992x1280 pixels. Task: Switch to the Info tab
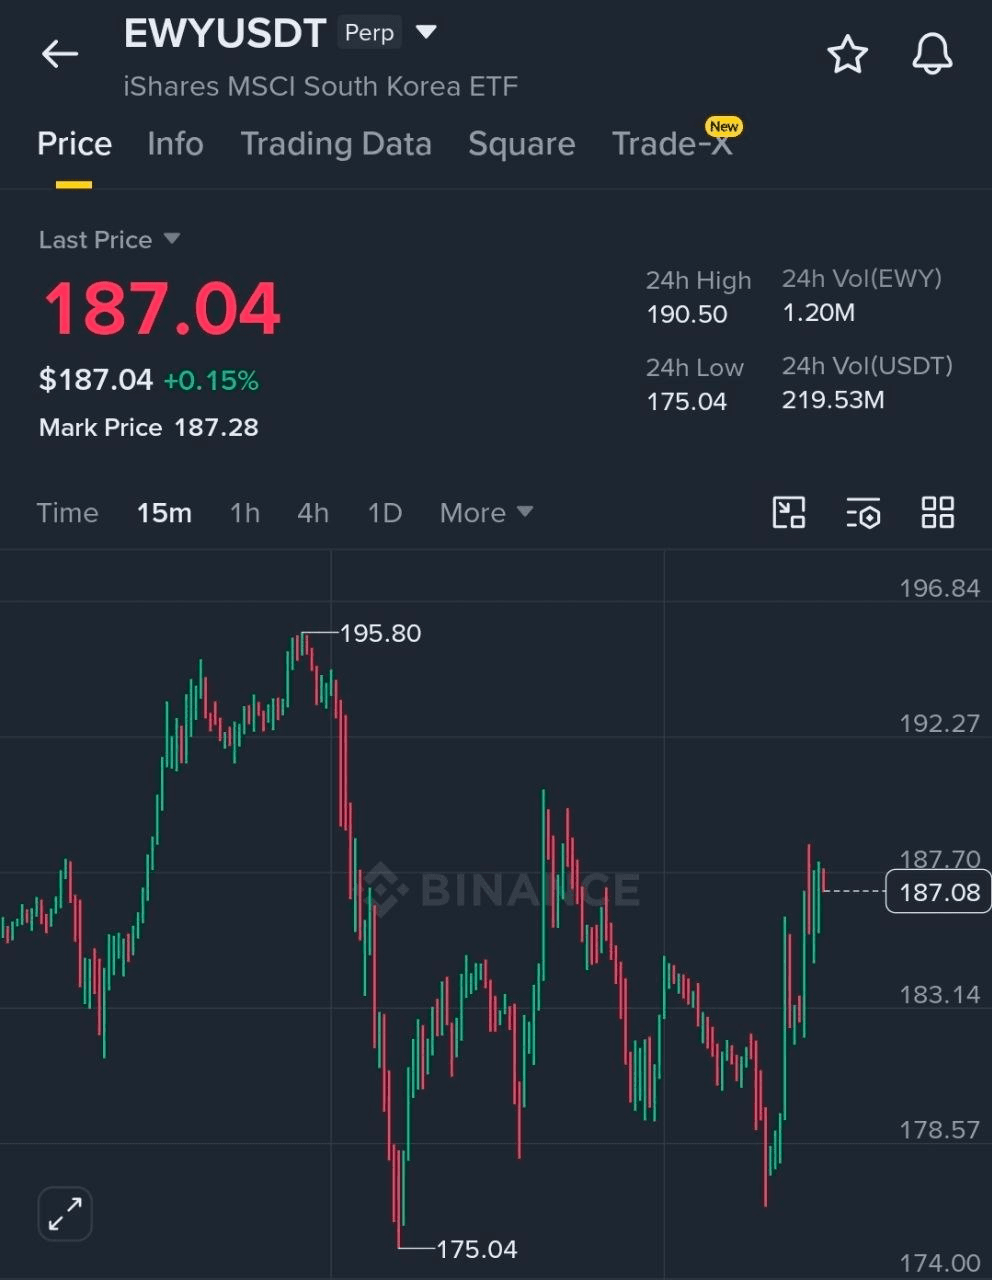[175, 144]
